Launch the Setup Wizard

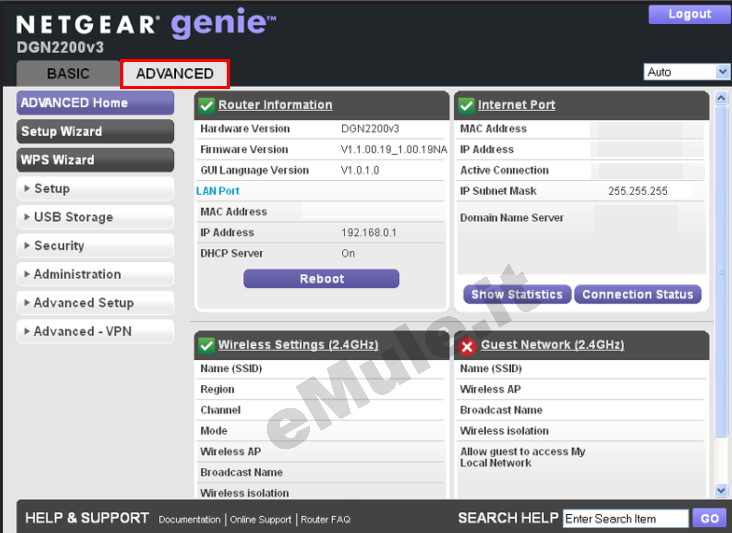[95, 131]
